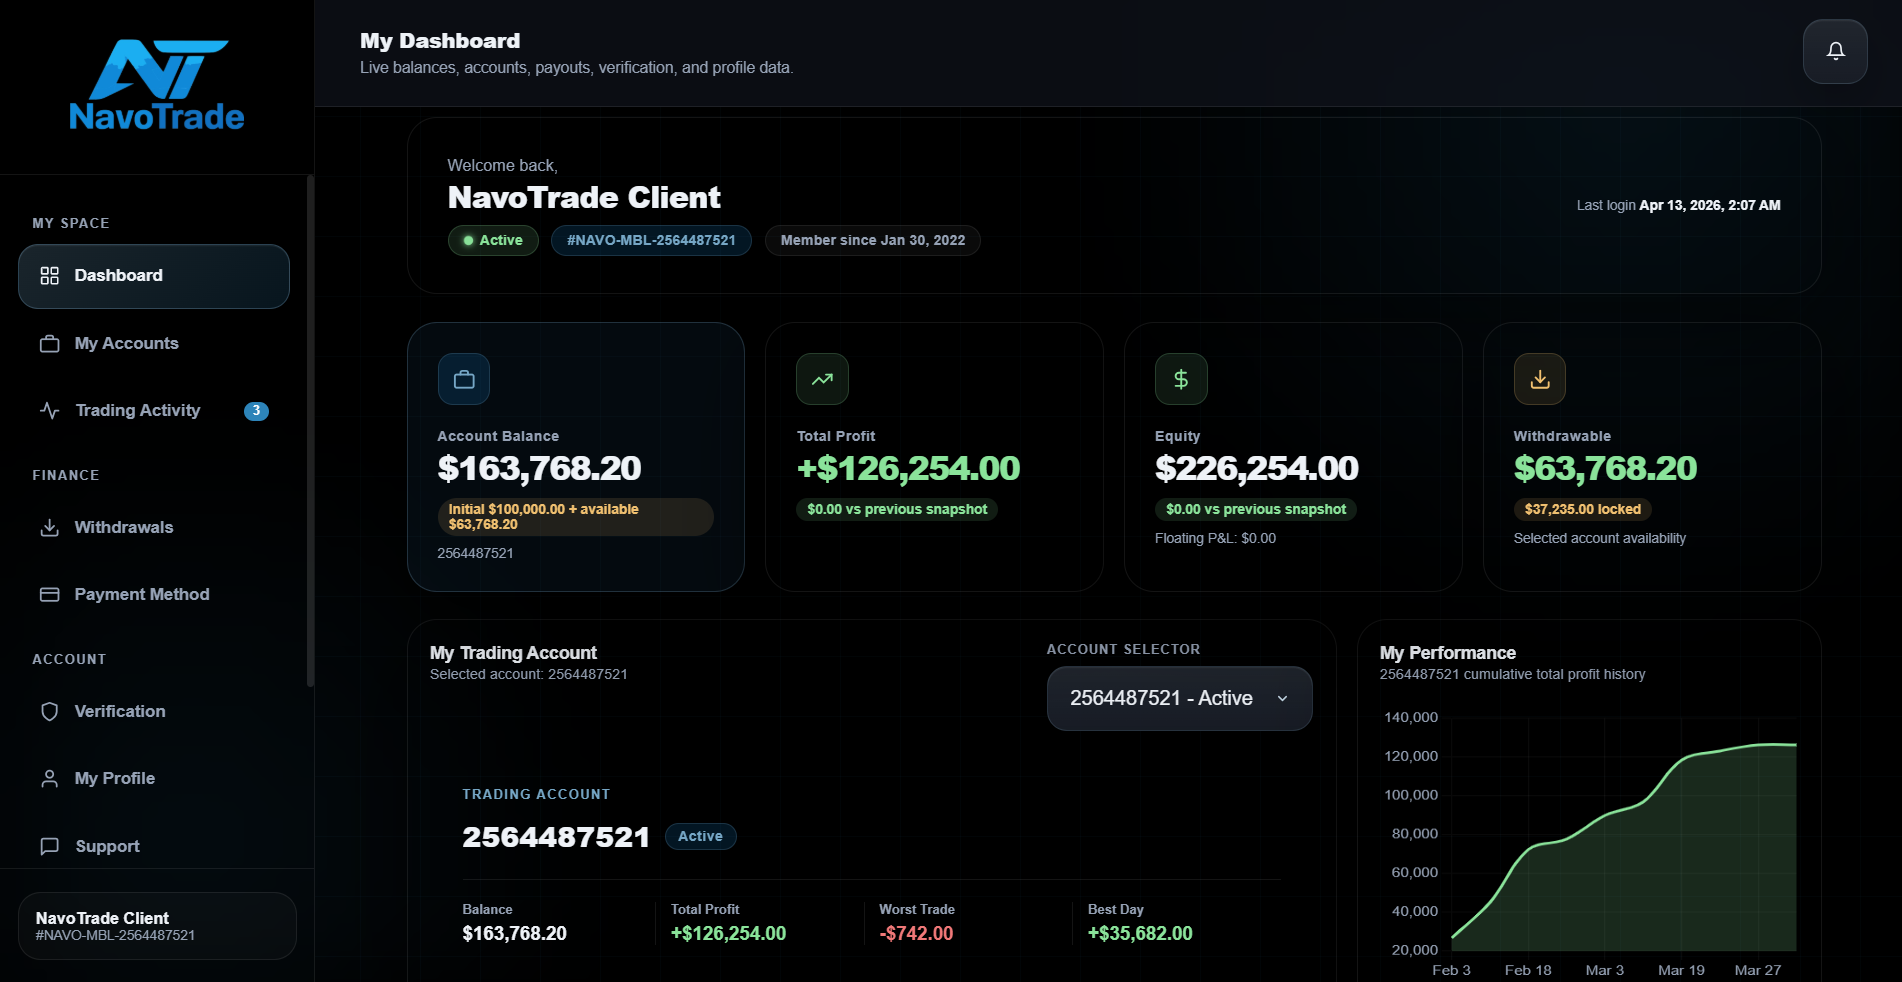
Task: Click the Last login Apr 13, 2026 text
Action: point(1678,205)
